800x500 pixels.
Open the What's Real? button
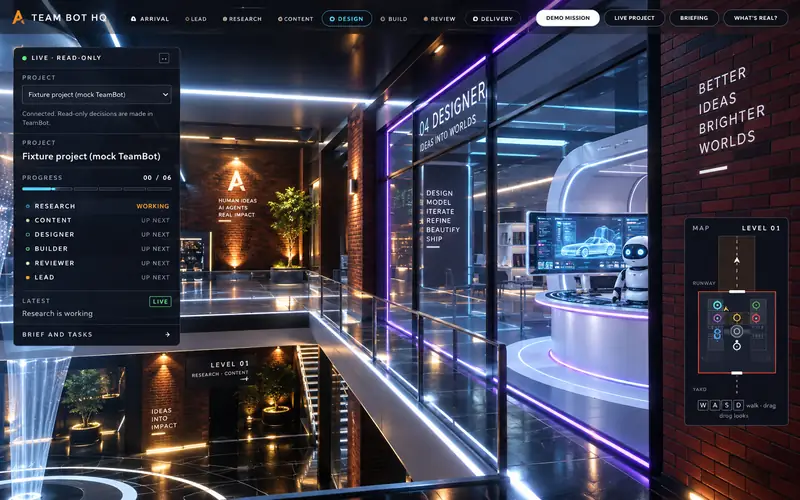756,18
